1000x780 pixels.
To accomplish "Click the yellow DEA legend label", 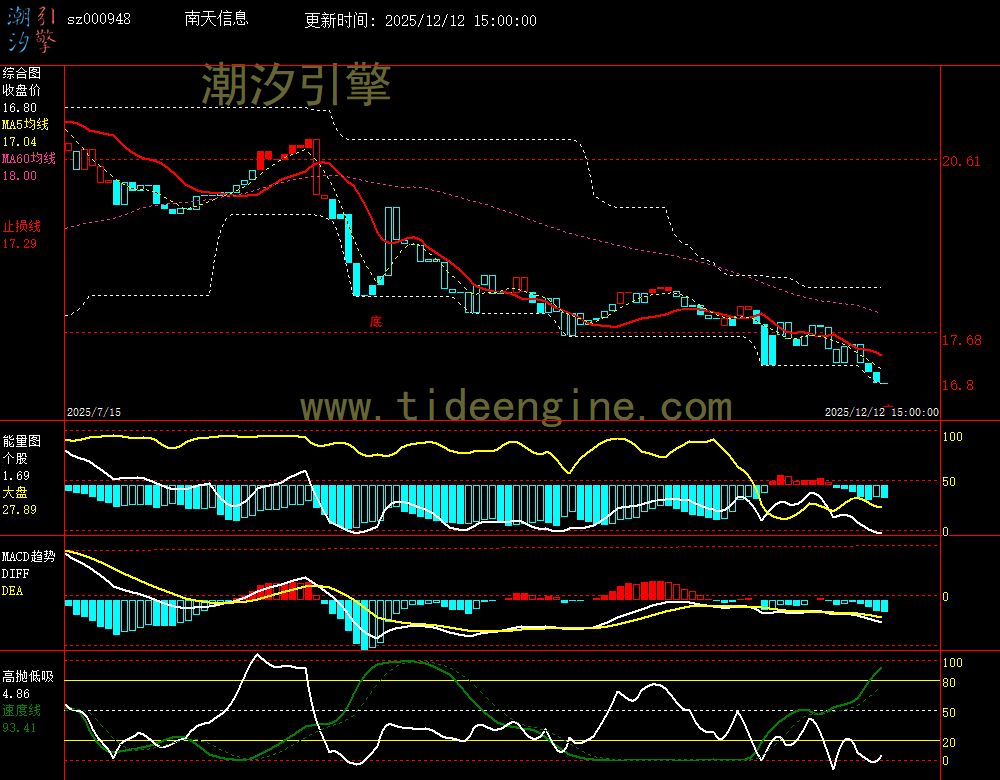I will (12, 591).
